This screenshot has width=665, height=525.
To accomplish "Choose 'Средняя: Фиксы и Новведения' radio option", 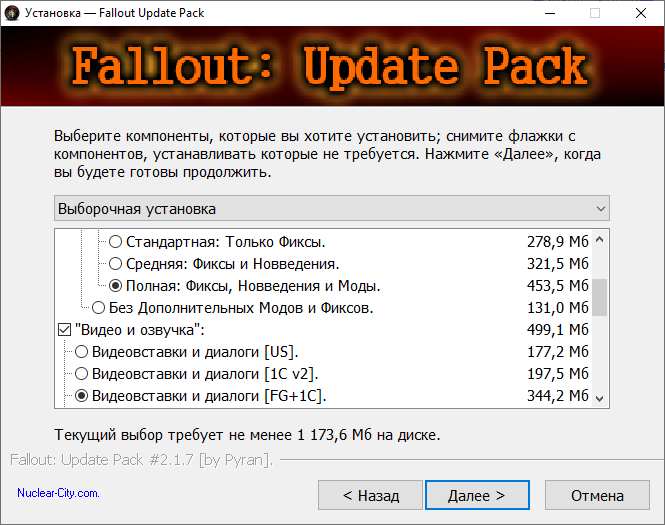I will click(115, 264).
